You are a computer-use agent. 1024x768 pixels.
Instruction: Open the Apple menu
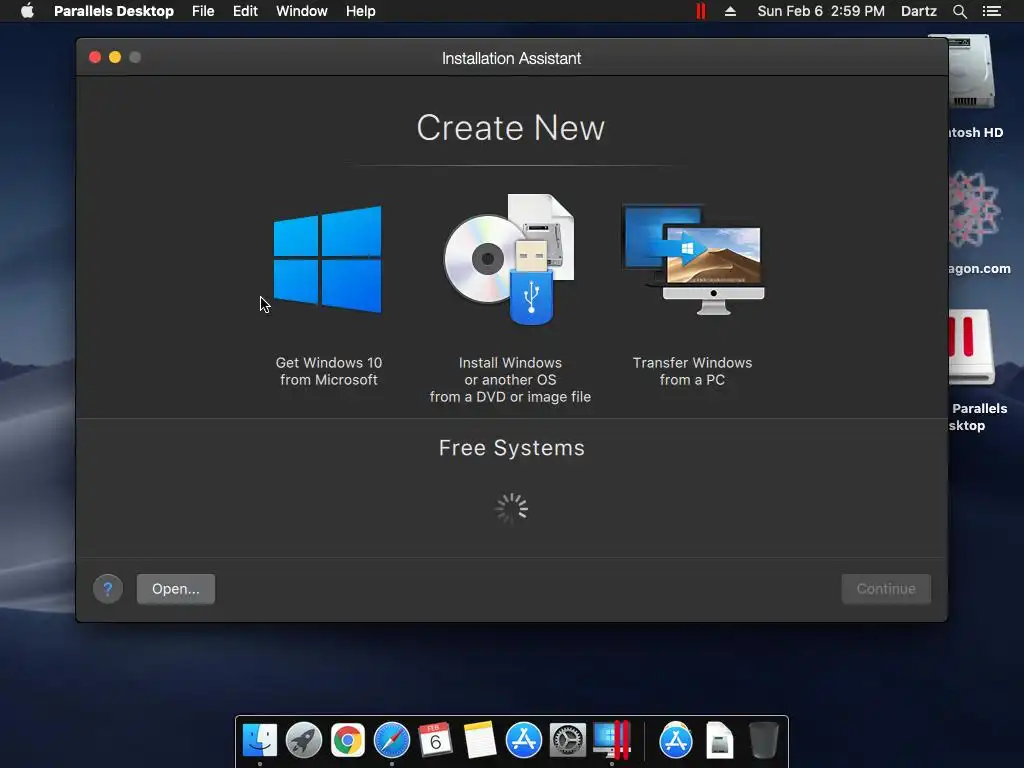pos(27,11)
